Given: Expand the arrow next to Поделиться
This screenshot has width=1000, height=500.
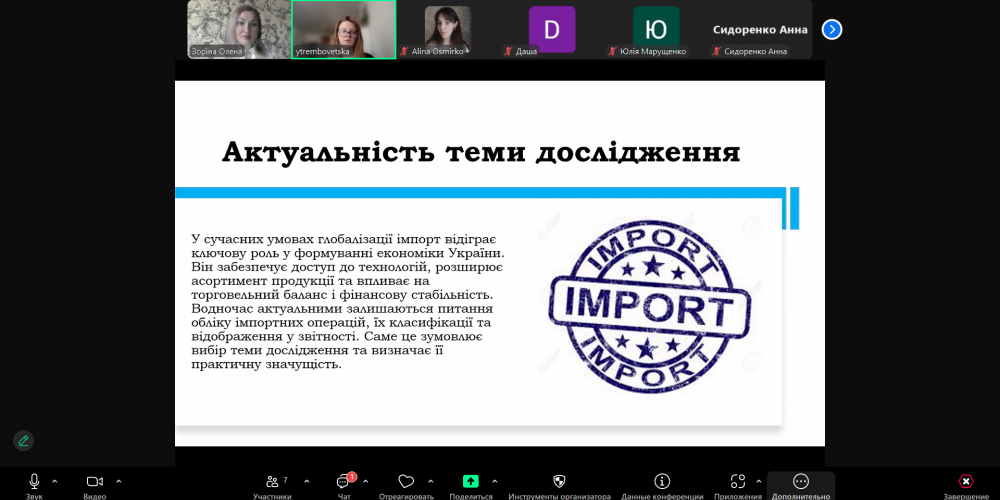Looking at the screenshot, I should [494, 481].
